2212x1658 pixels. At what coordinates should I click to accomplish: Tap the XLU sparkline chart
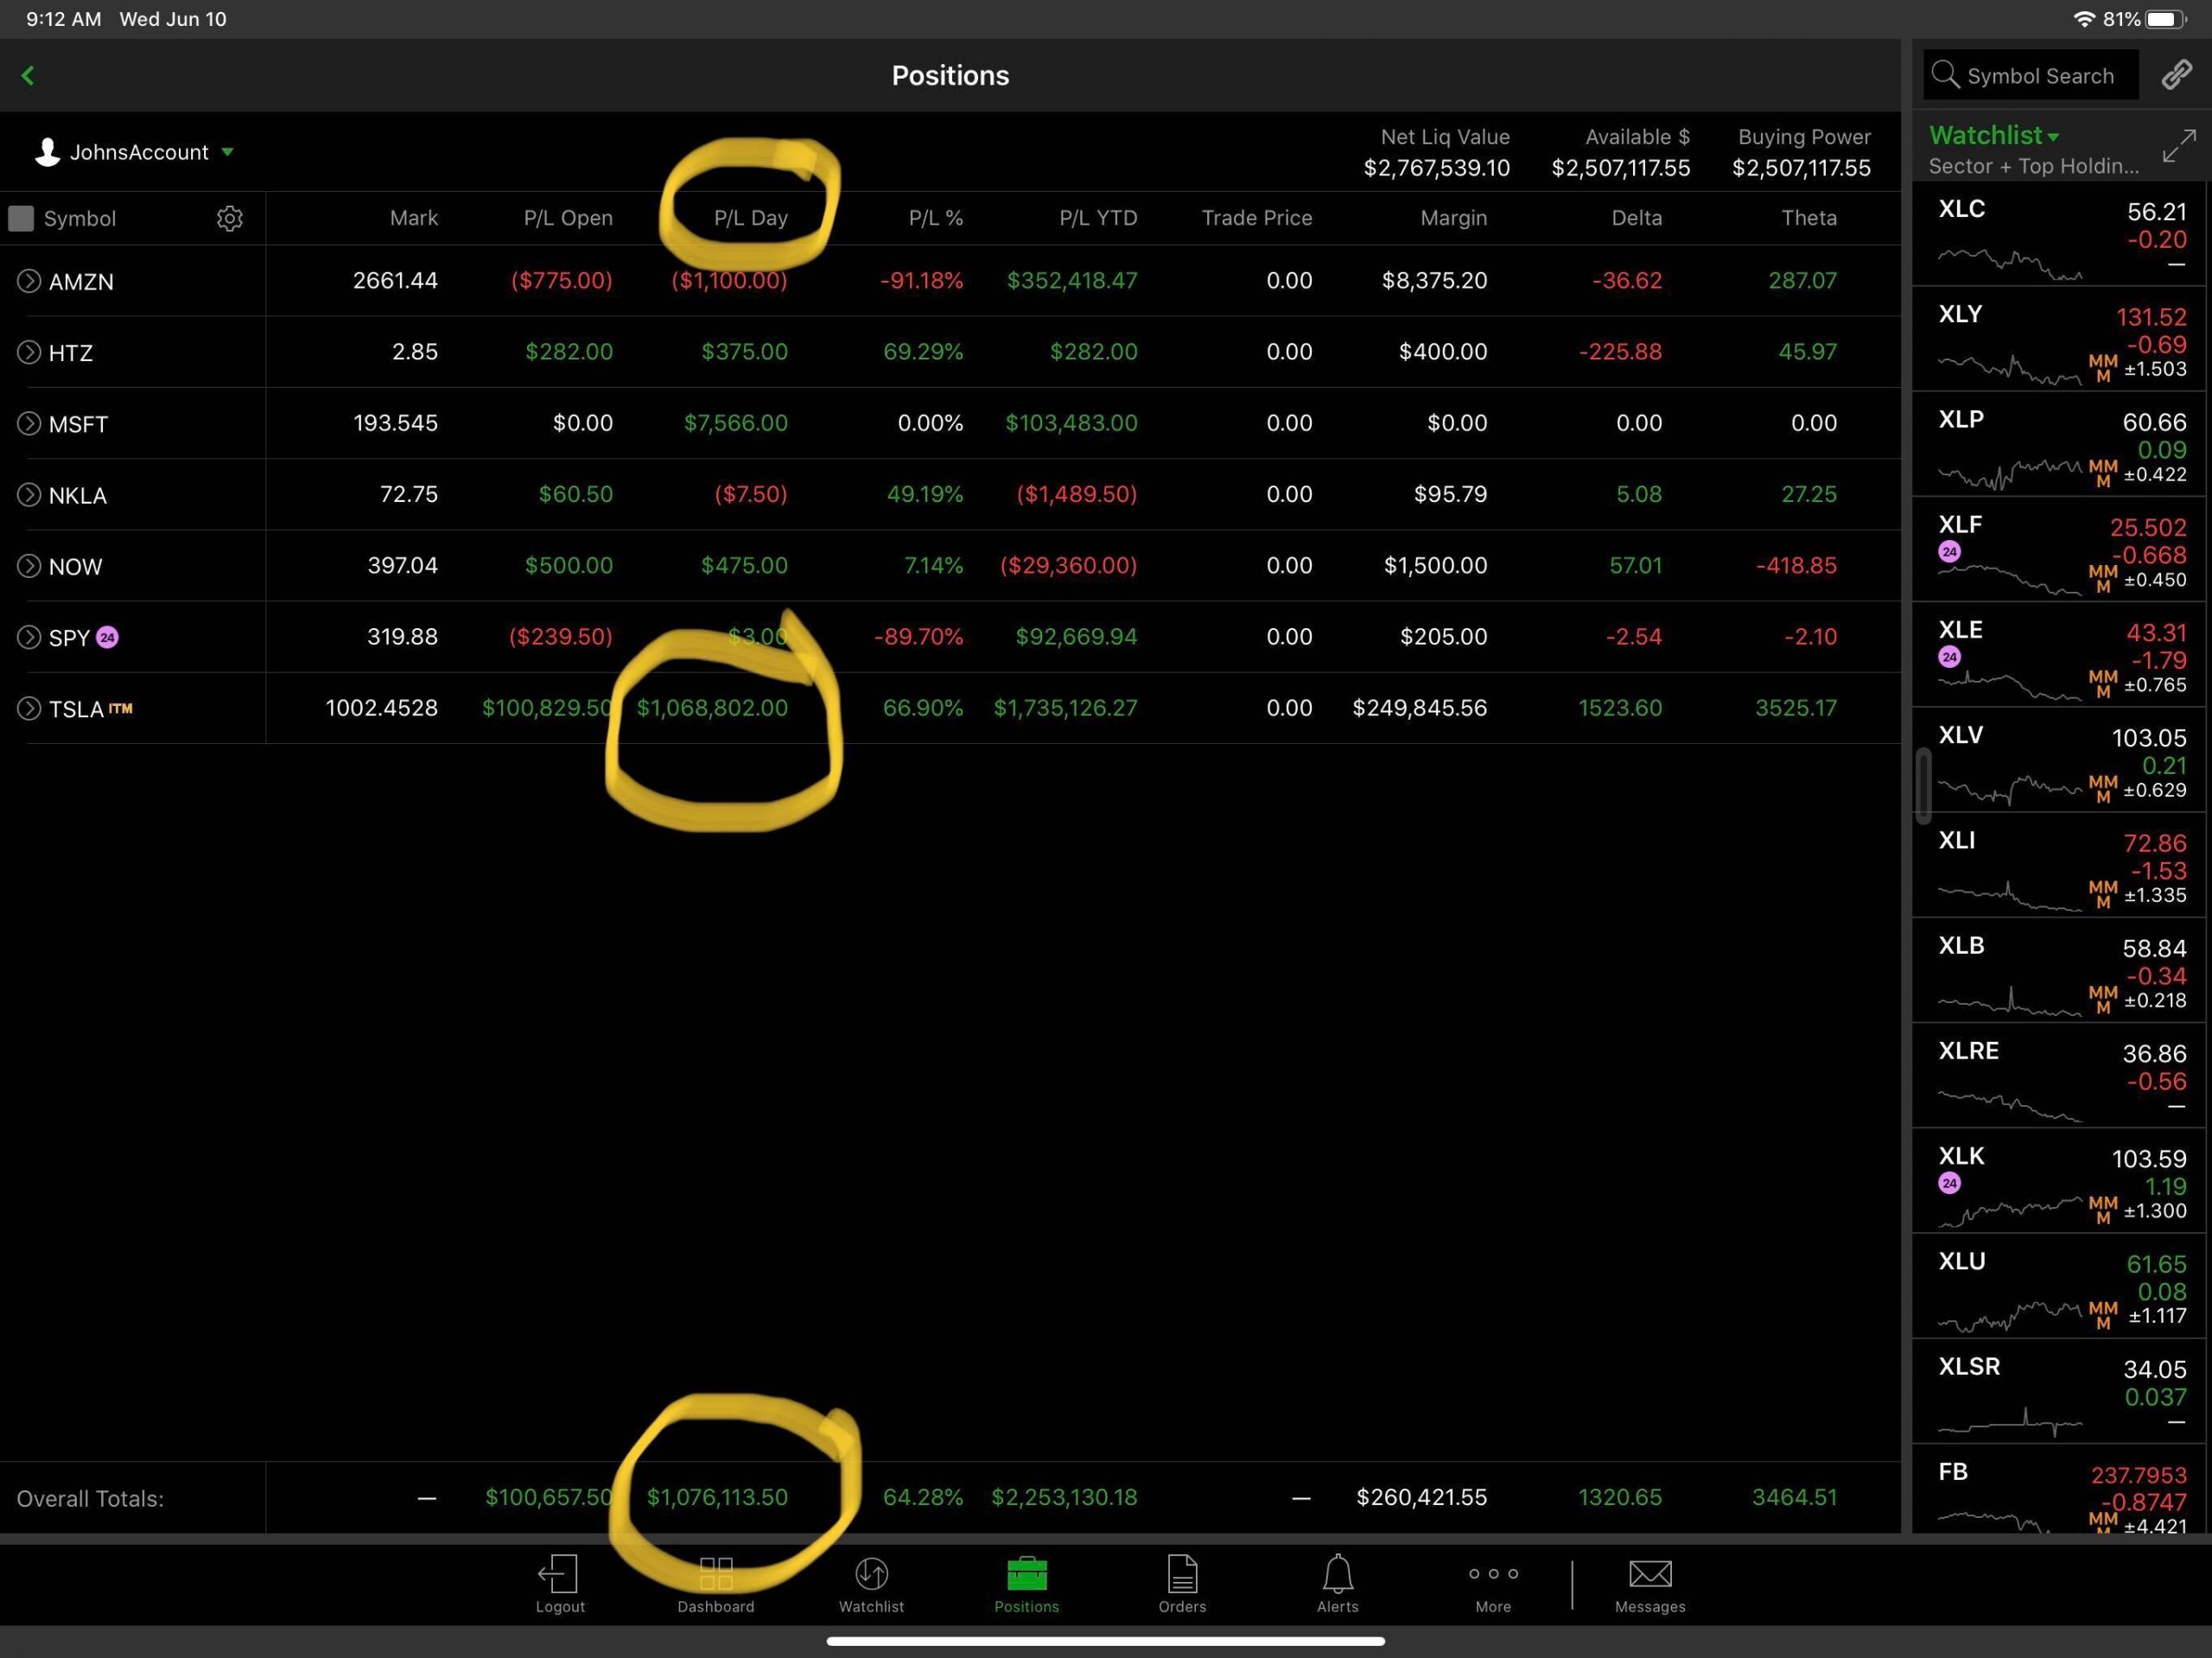pos(2010,1316)
